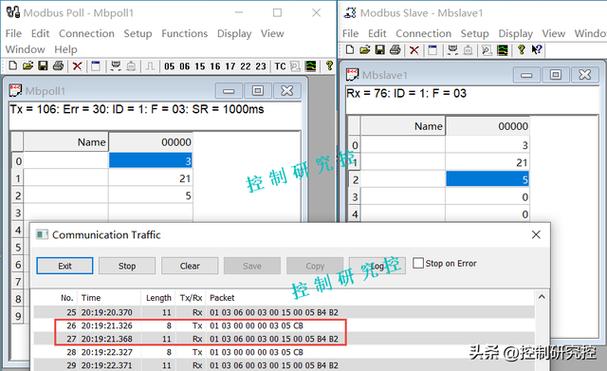Open View menu in Modbus Poll
The image size is (607, 371).
[272, 34]
